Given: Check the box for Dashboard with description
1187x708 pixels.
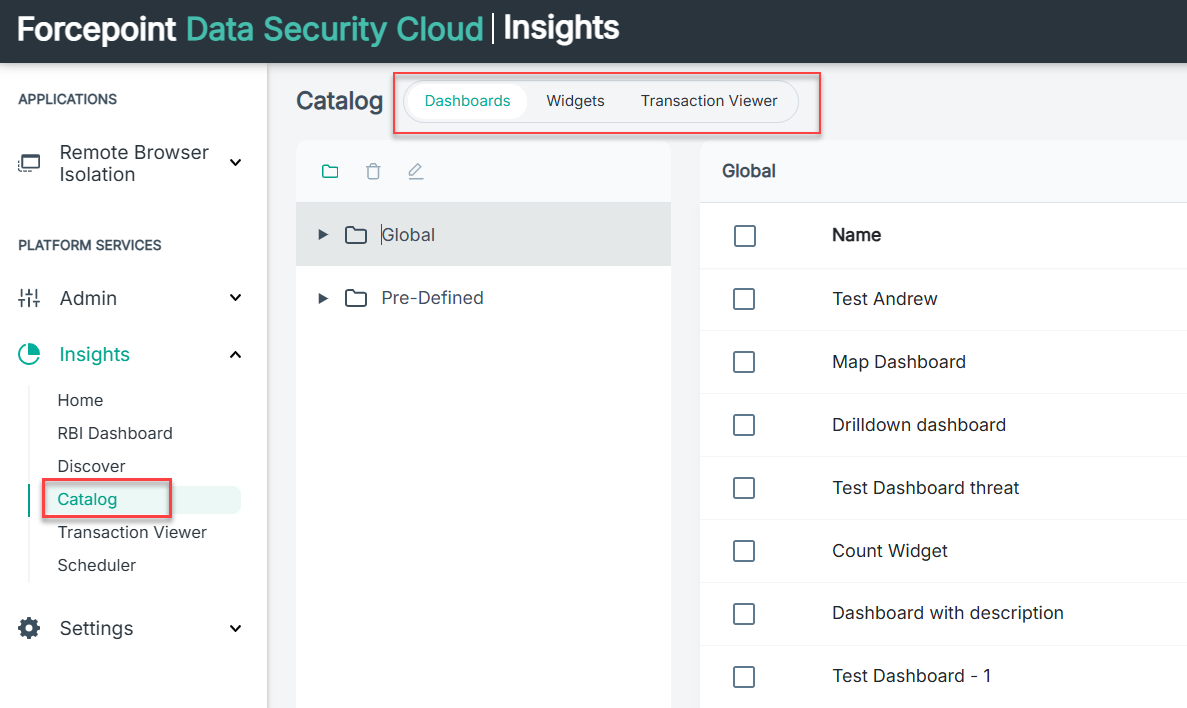Looking at the screenshot, I should pos(744,613).
